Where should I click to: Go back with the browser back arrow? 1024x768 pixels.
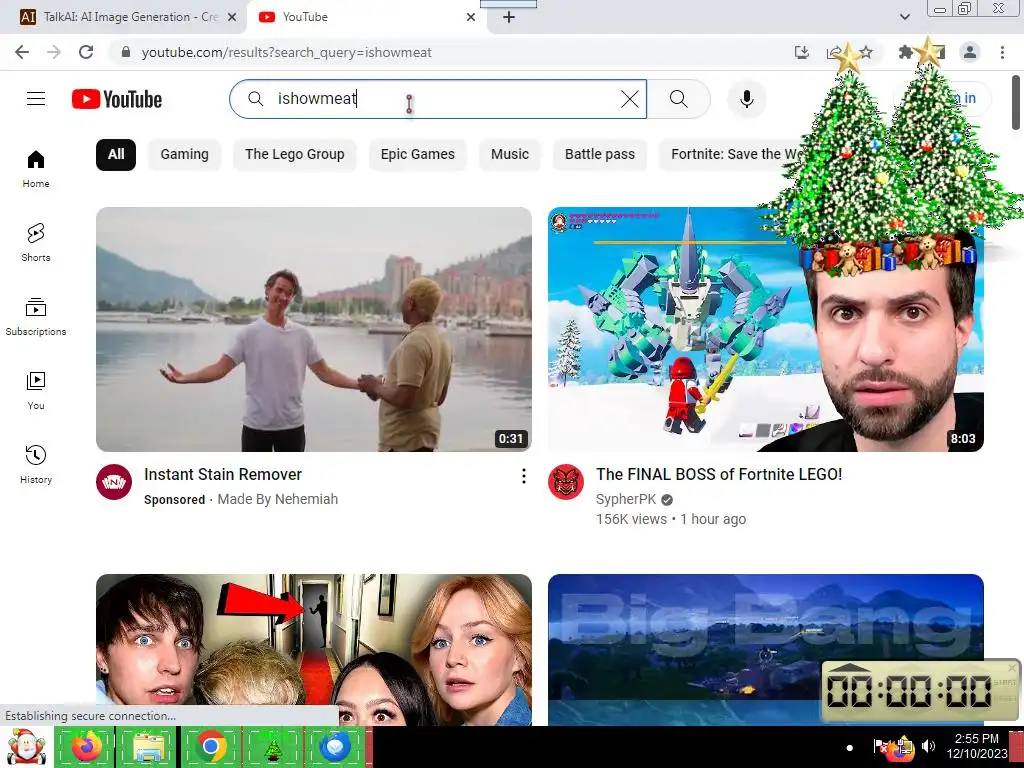click(x=22, y=52)
